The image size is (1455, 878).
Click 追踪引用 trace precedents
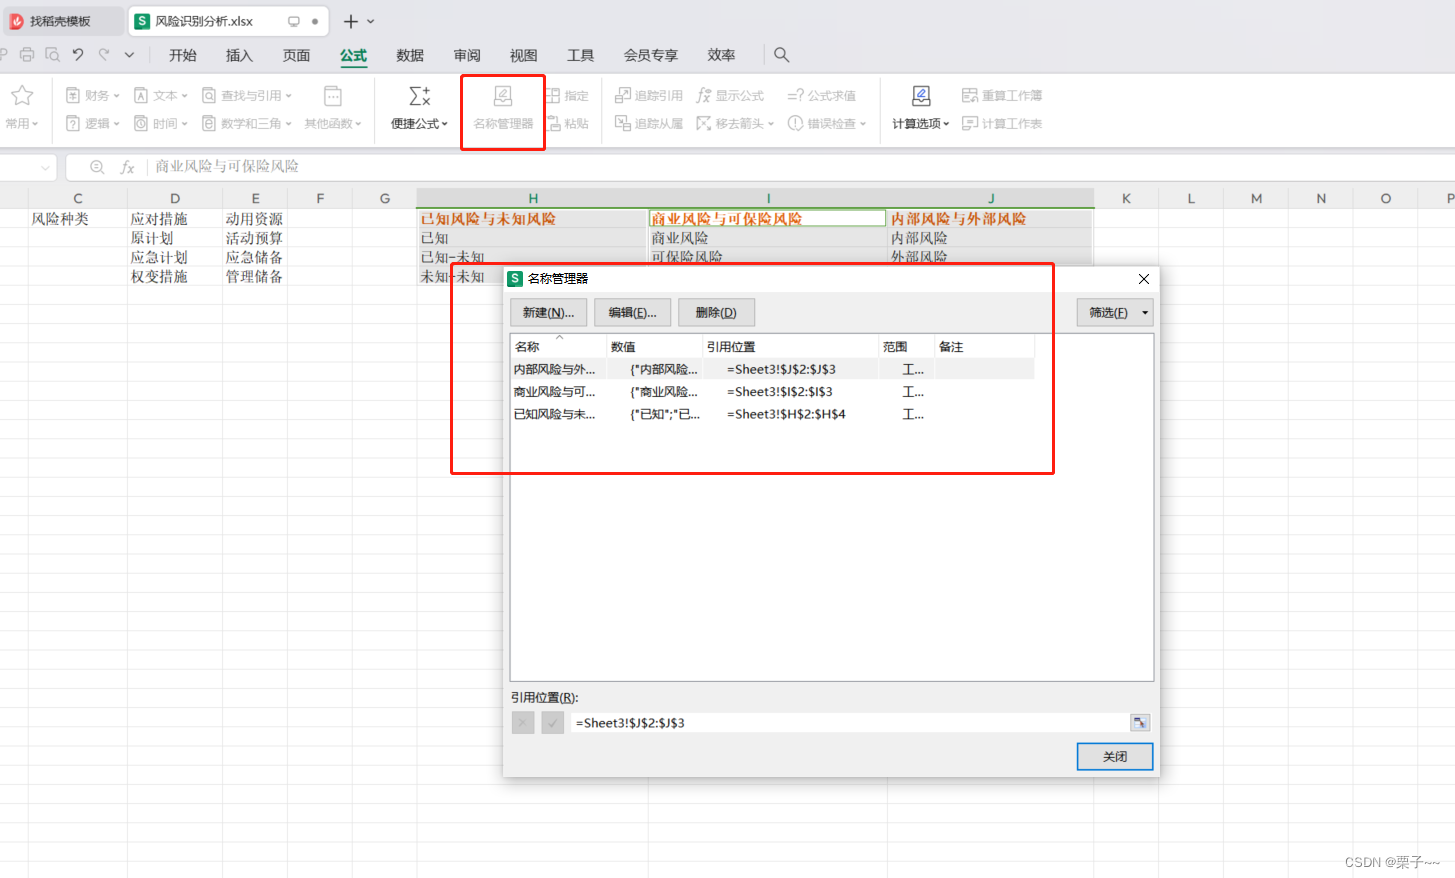(x=648, y=95)
